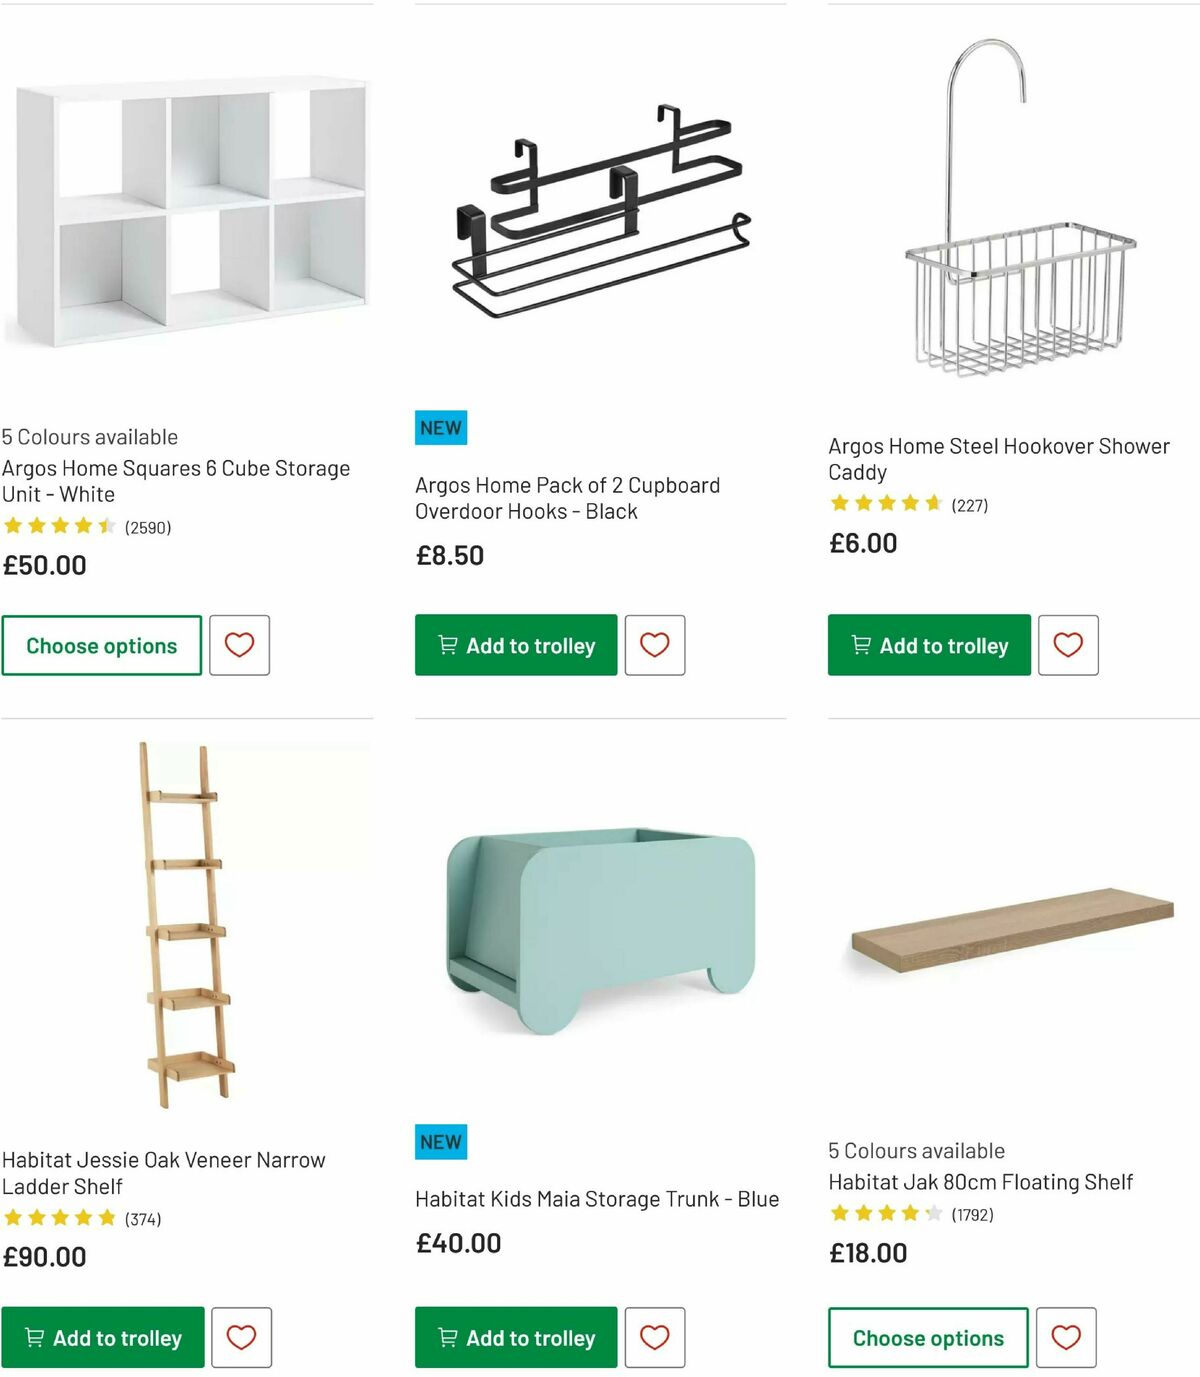Click Choose options for Jak 80cm Floating Shelf
Image resolution: width=1200 pixels, height=1377 pixels.
927,1337
